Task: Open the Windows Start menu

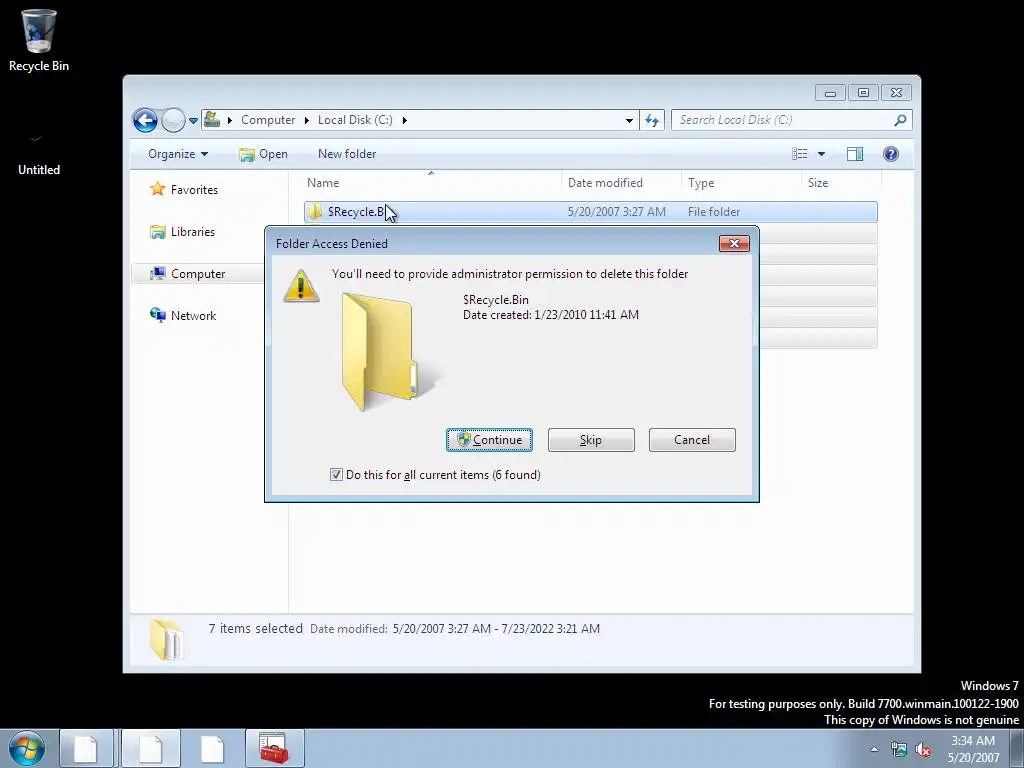Action: coord(27,748)
